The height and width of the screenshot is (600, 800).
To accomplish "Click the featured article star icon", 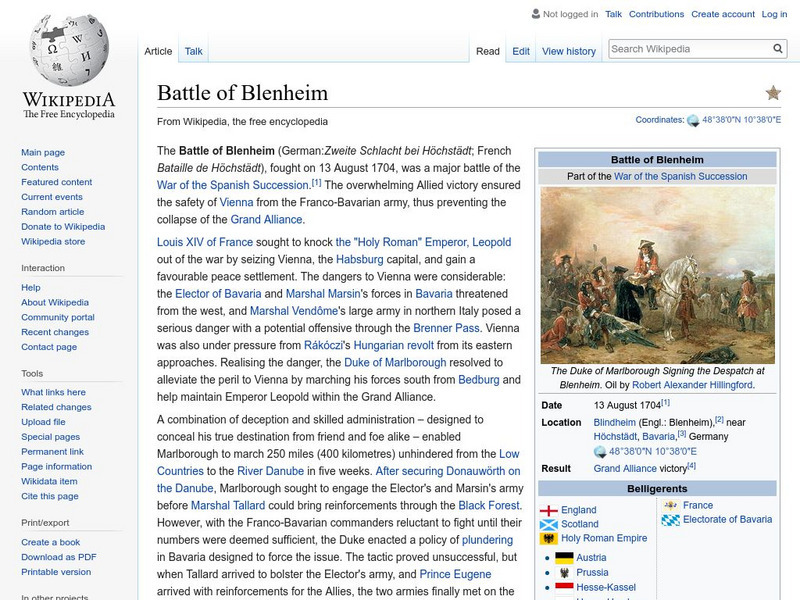I will pos(773,93).
